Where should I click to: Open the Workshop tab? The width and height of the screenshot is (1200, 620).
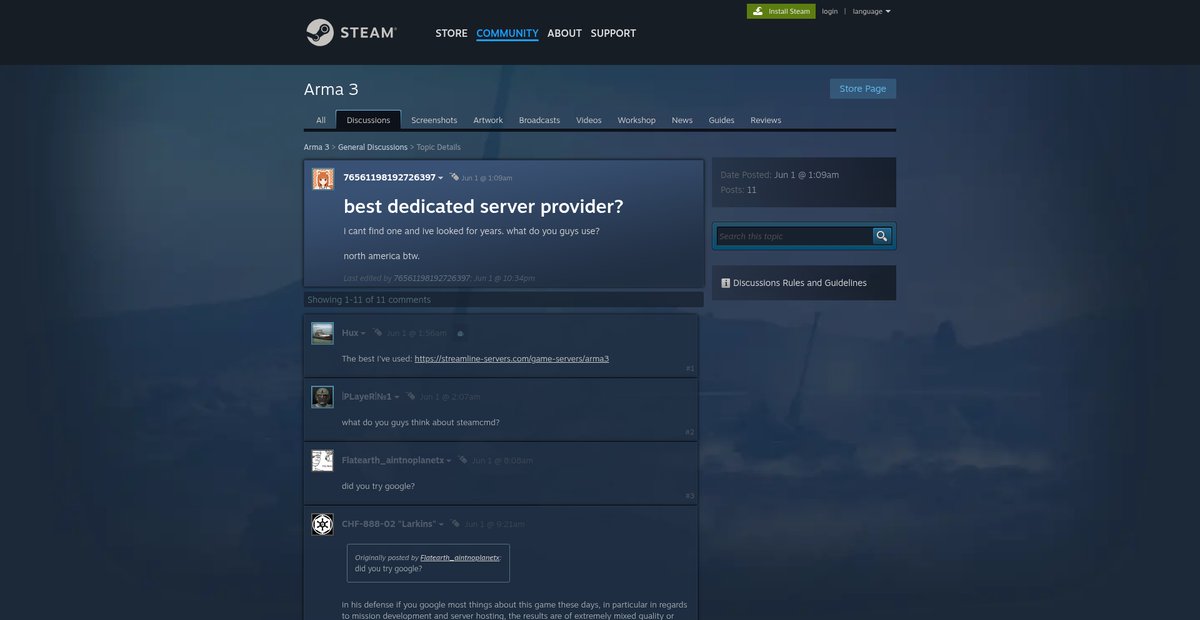(x=636, y=120)
